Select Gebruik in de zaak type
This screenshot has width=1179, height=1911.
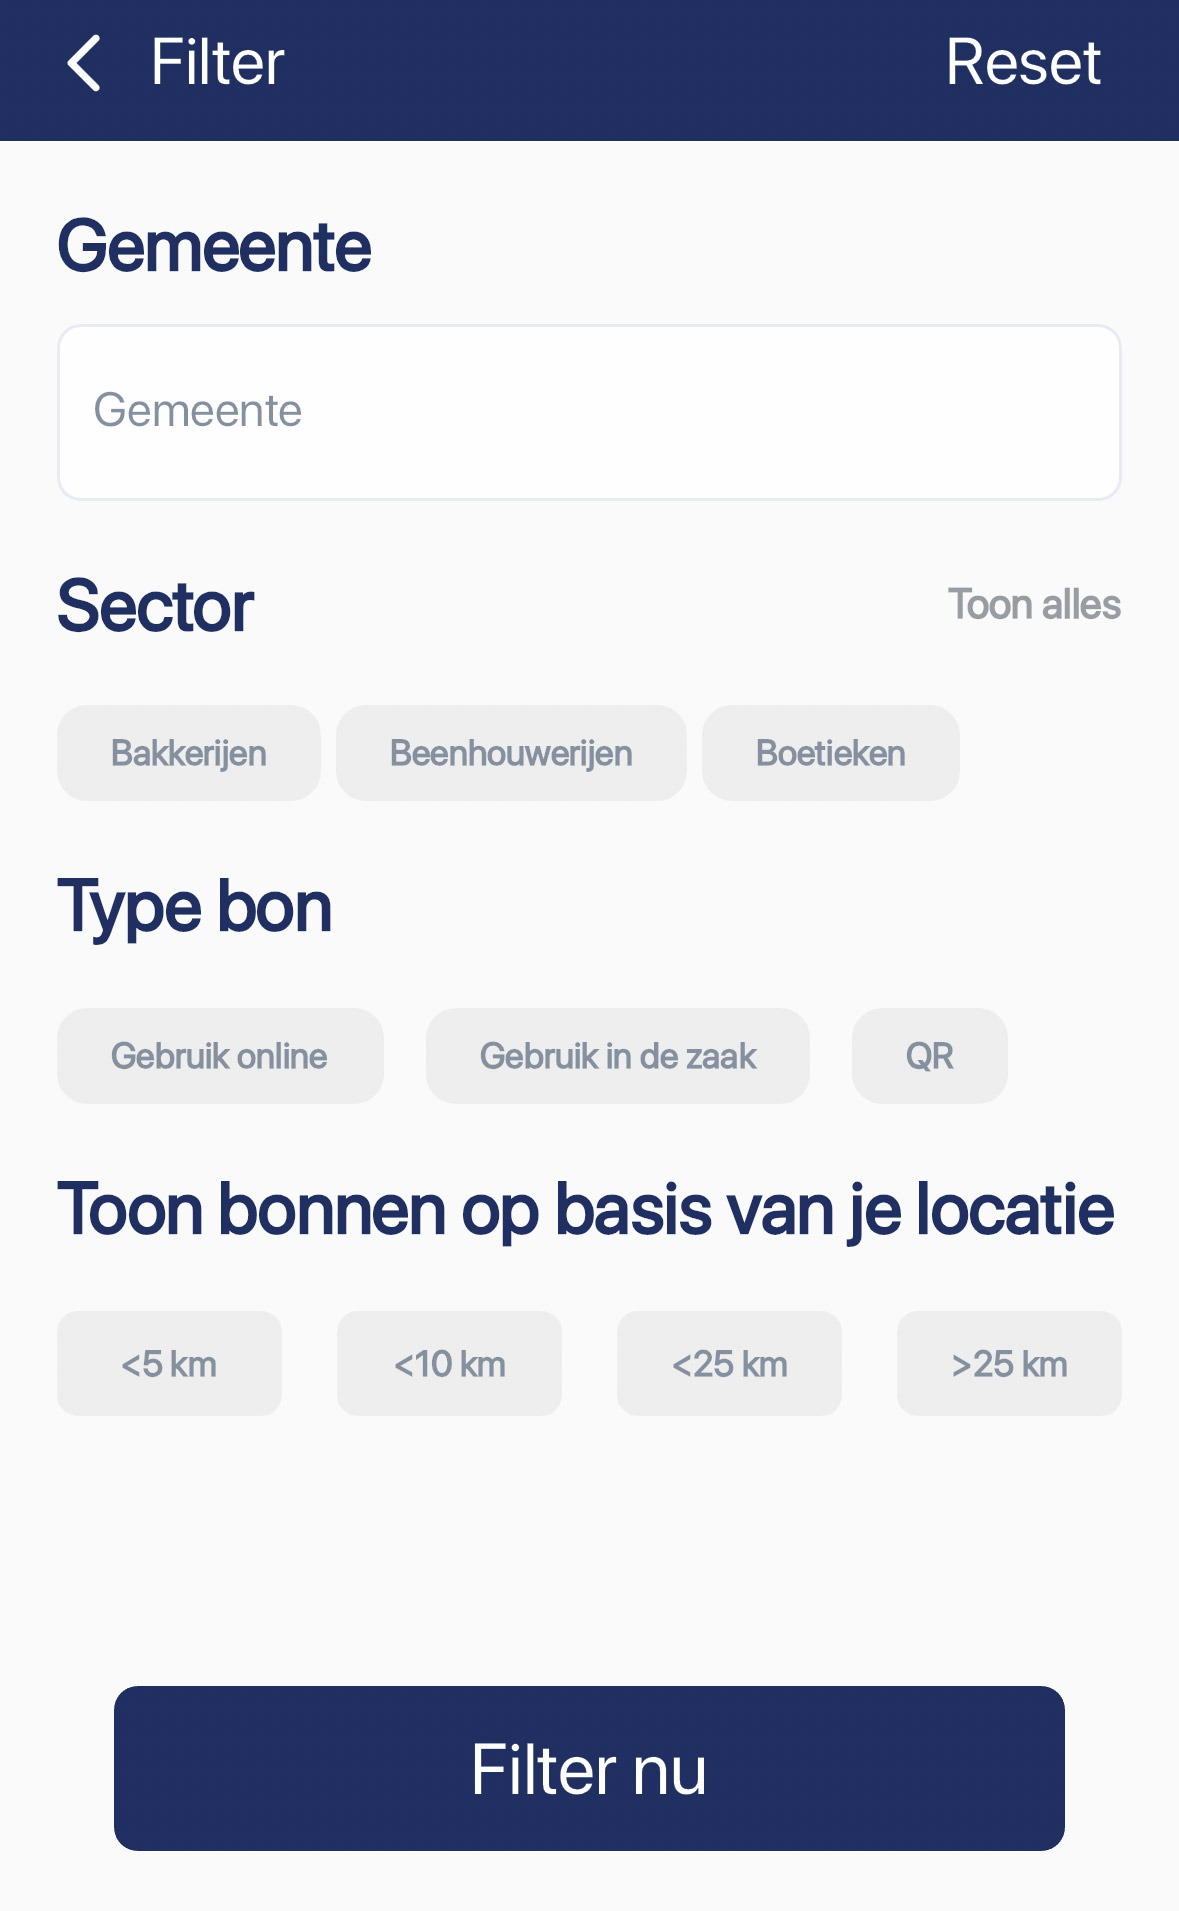[617, 1056]
